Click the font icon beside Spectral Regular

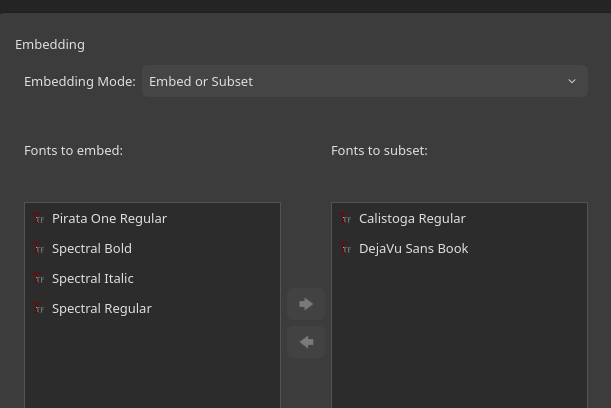pyautogui.click(x=39, y=308)
